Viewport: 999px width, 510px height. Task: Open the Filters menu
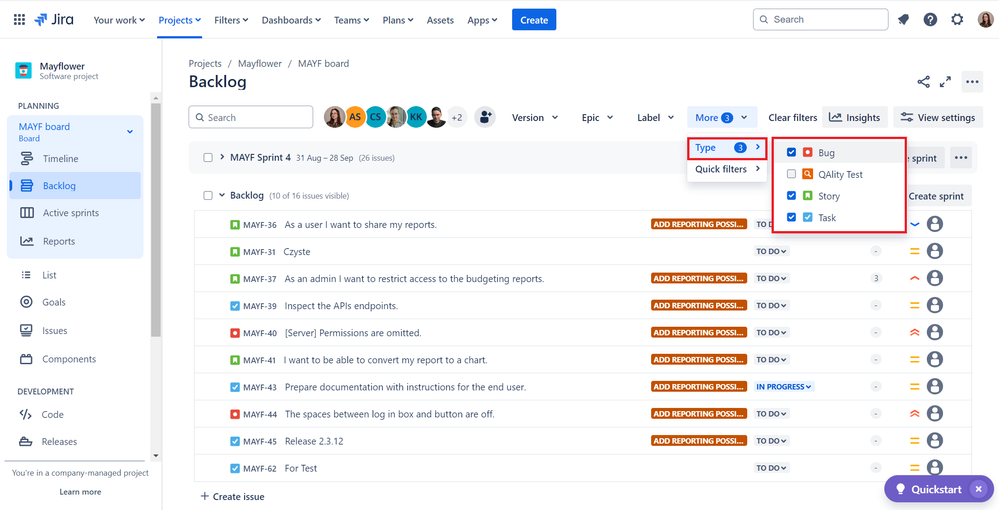[231, 20]
